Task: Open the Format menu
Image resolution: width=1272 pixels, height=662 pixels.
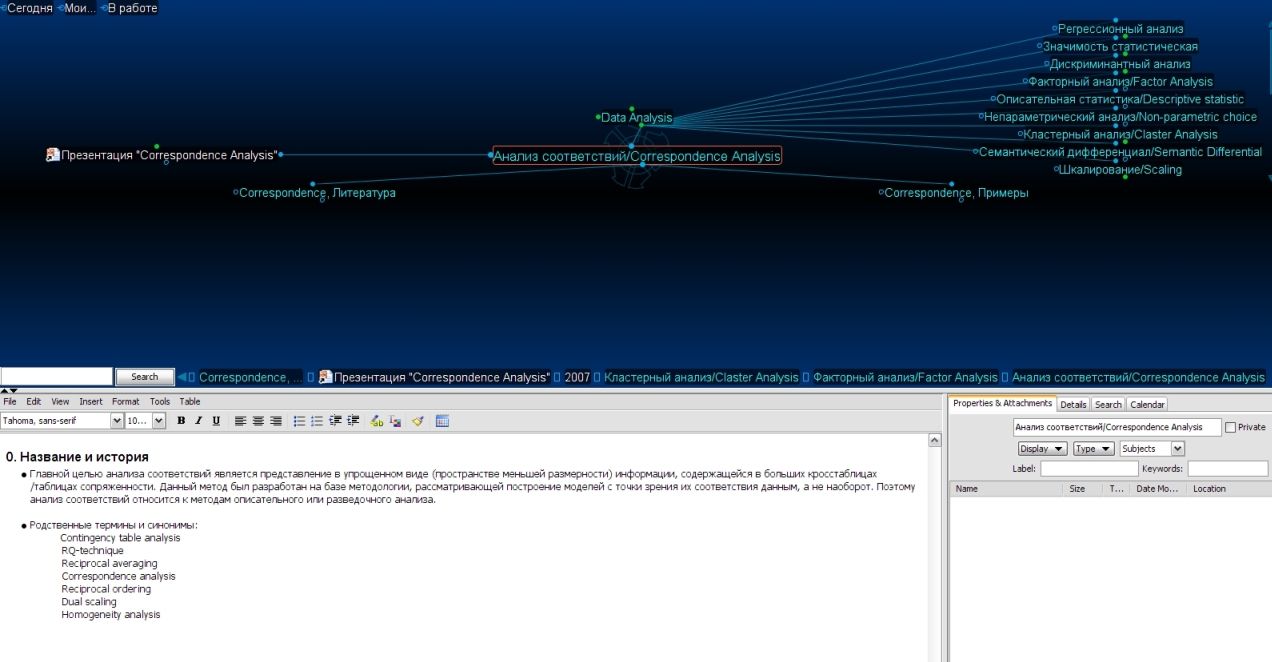Action: (x=126, y=401)
